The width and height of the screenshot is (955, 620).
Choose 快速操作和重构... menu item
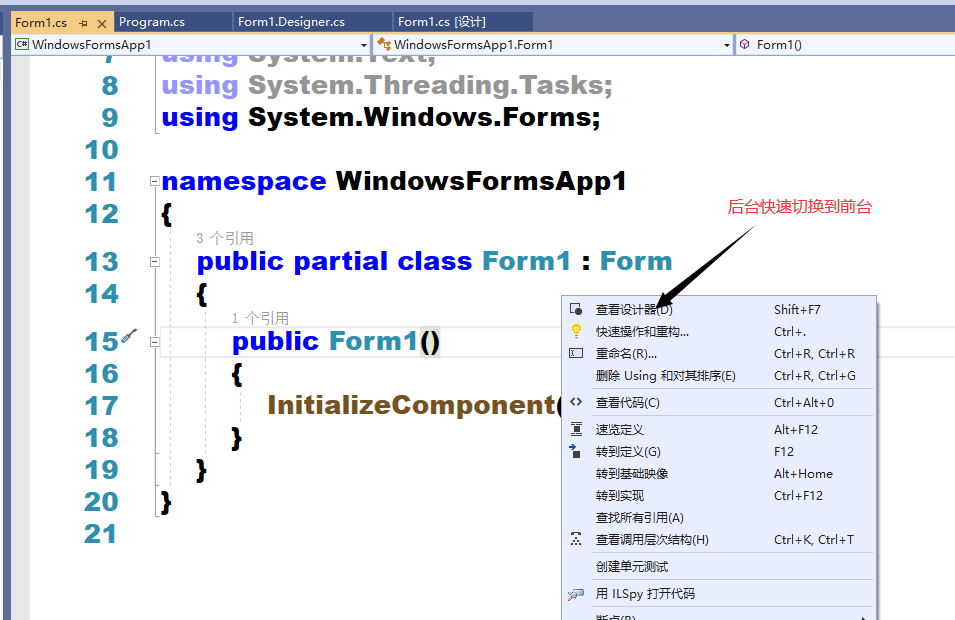[719, 331]
